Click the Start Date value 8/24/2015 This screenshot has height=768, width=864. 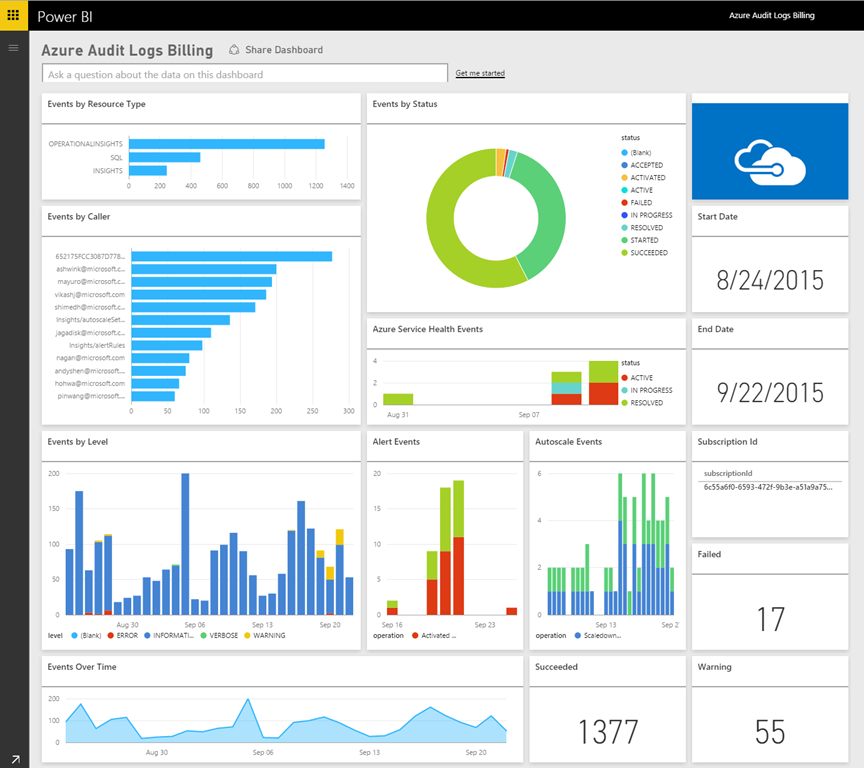(770, 280)
